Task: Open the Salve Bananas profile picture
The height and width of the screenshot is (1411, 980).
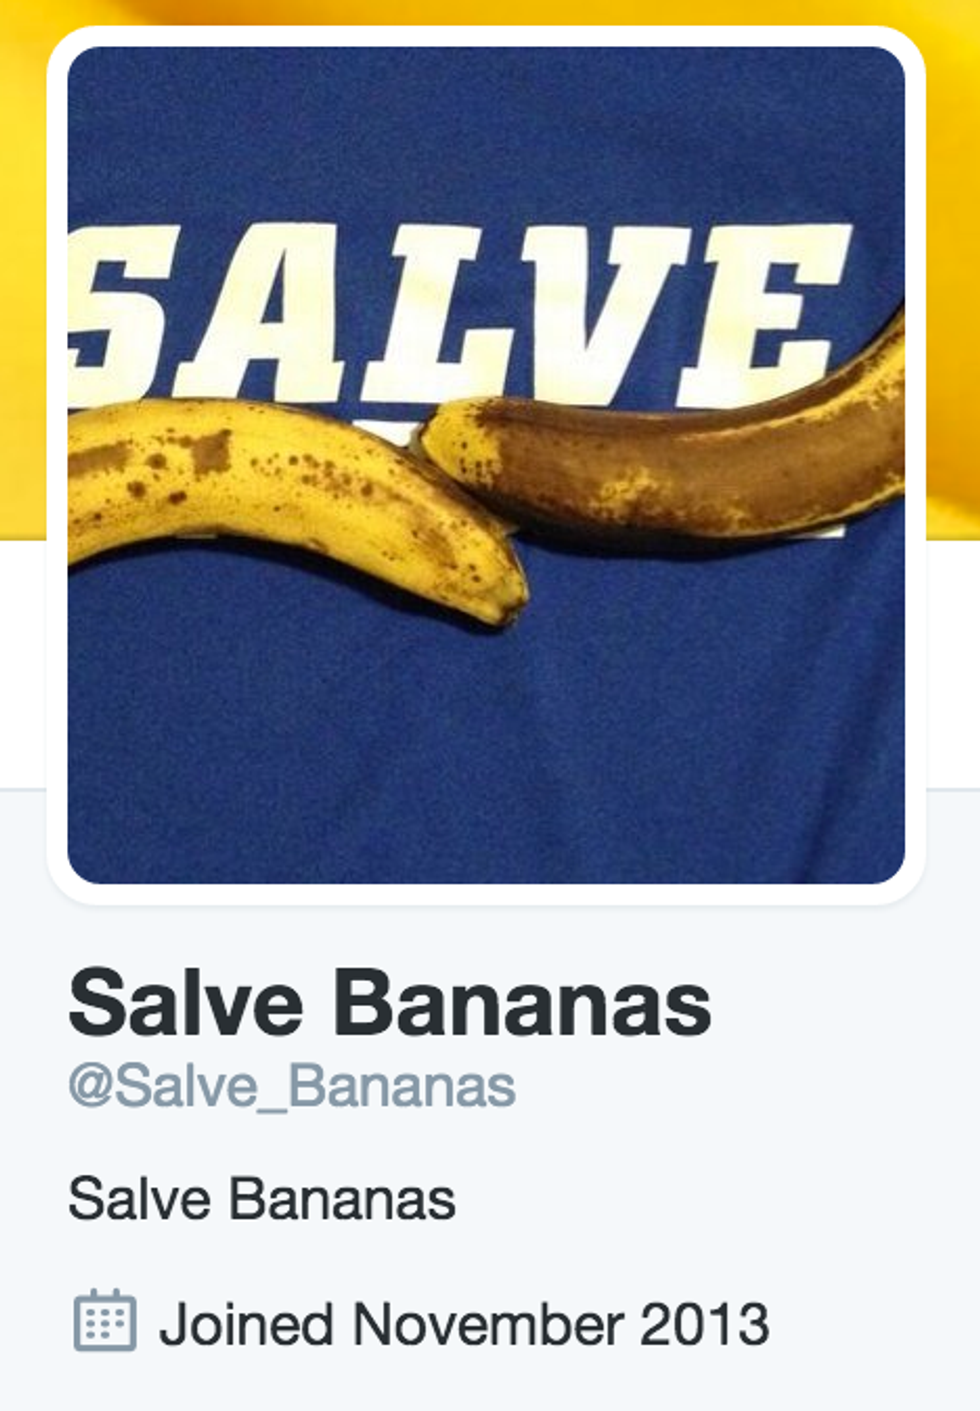Action: point(486,465)
